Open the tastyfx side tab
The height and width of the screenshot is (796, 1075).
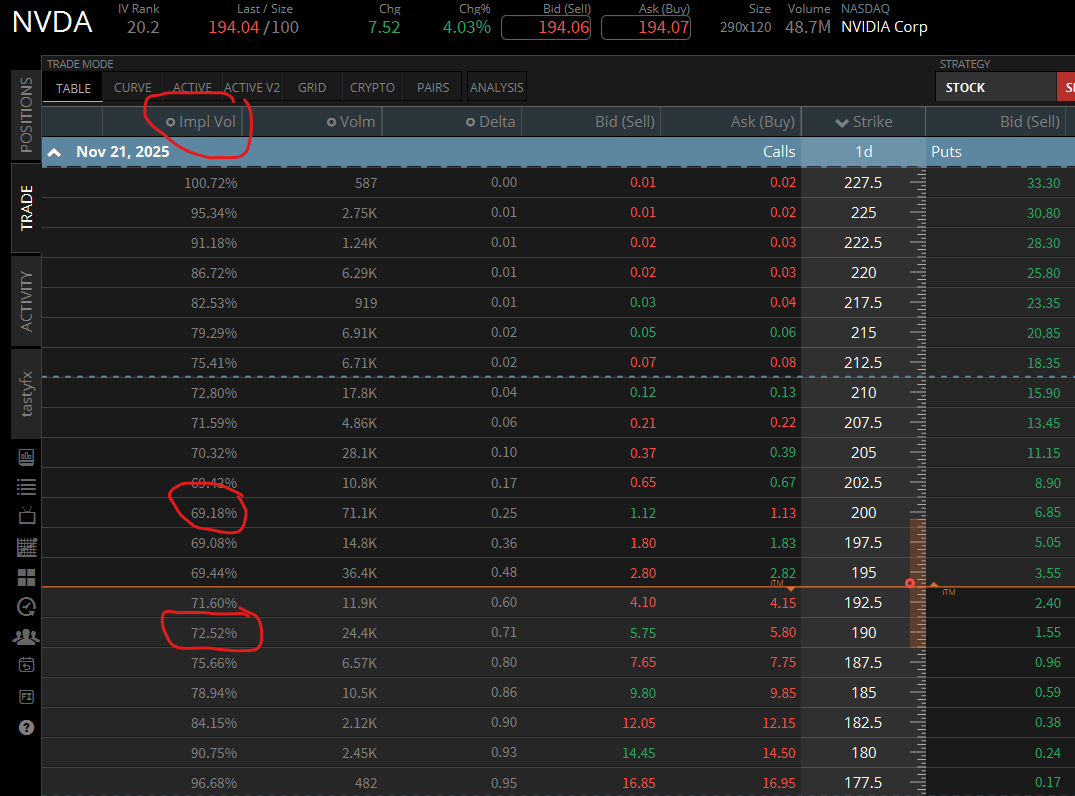pos(26,394)
